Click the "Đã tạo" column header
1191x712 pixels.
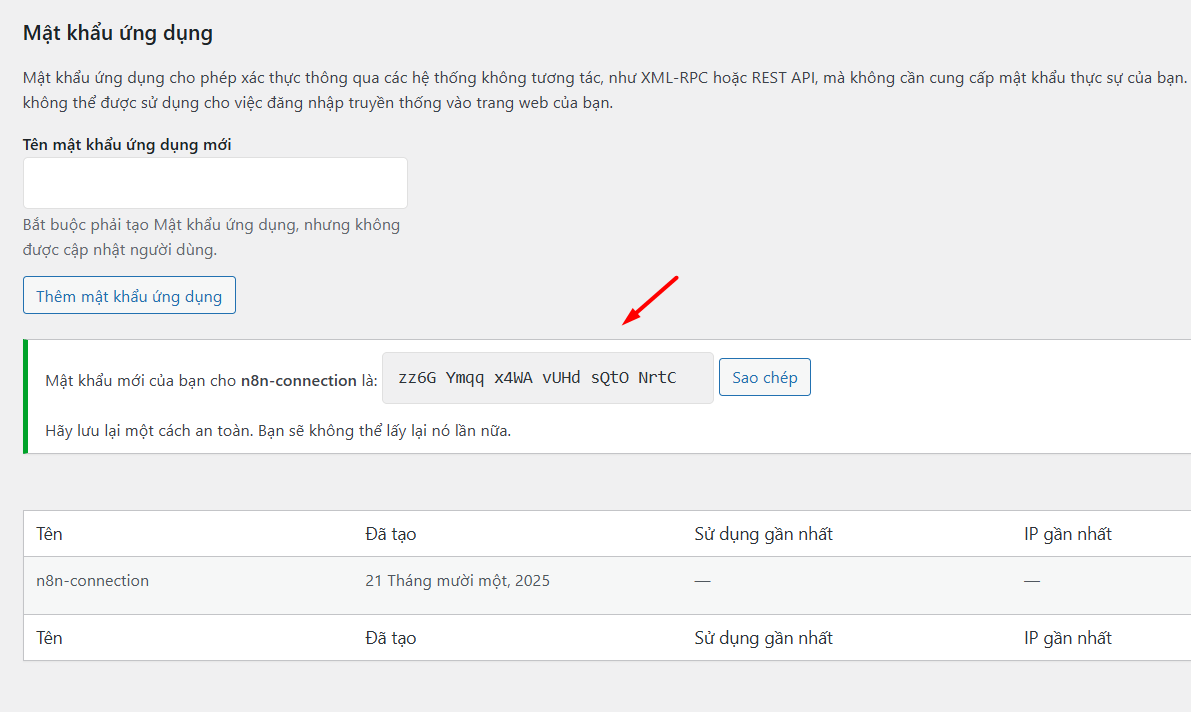390,533
